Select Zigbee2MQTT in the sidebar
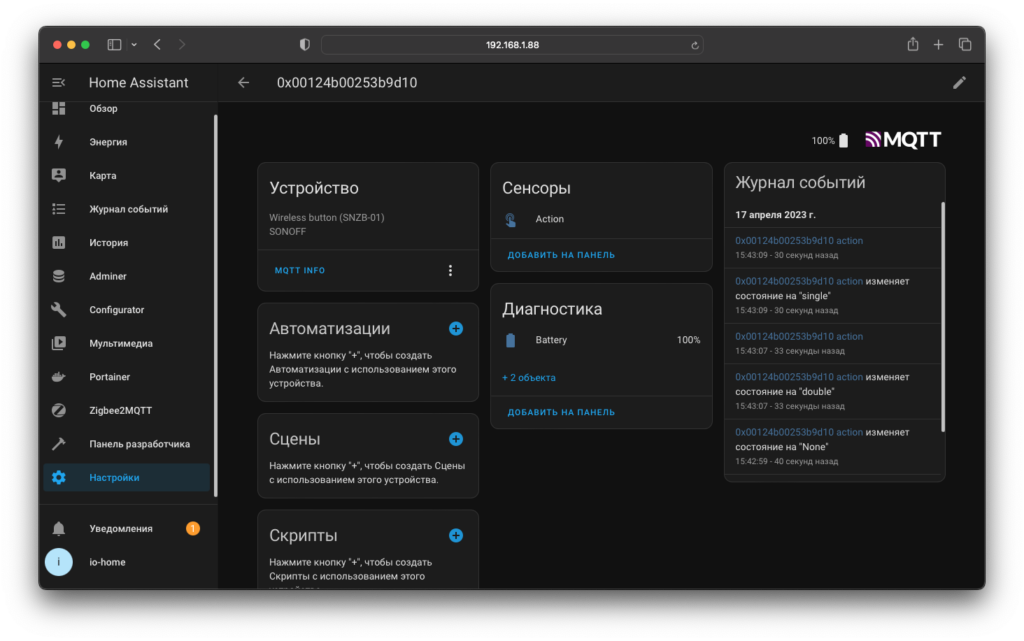Screen dimensions: 1024x641 point(127,410)
